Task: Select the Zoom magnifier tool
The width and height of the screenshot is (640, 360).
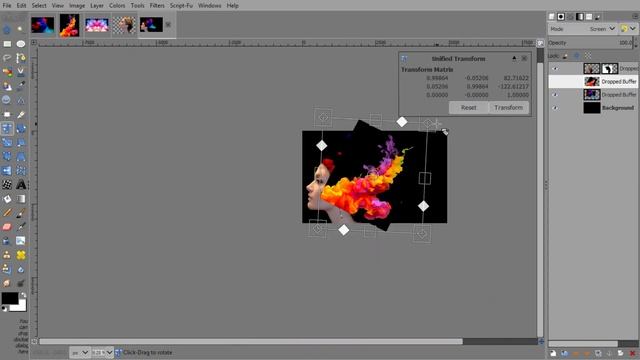Action: pyautogui.click(x=7, y=100)
